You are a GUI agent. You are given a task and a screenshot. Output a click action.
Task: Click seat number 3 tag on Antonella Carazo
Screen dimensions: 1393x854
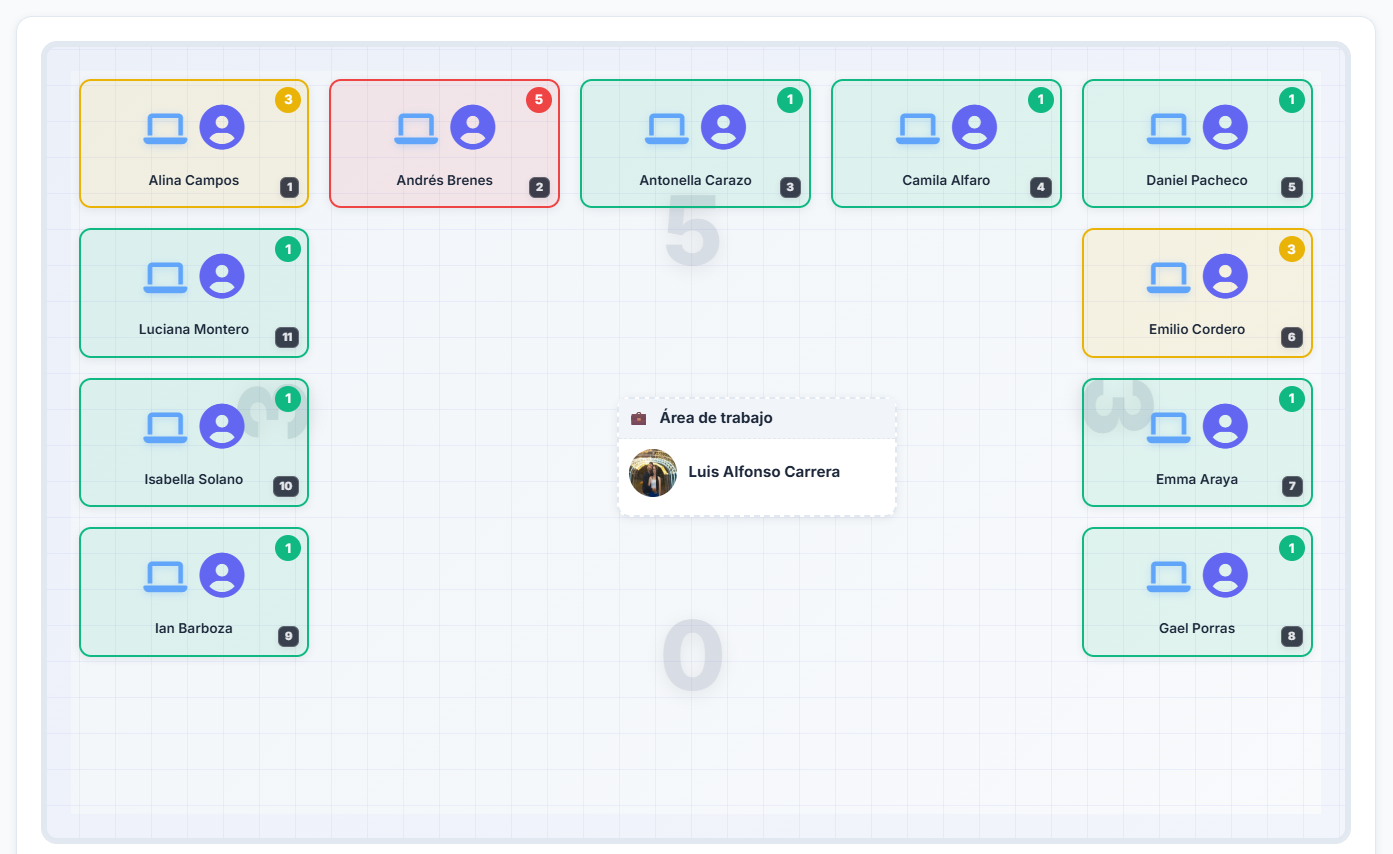[790, 187]
